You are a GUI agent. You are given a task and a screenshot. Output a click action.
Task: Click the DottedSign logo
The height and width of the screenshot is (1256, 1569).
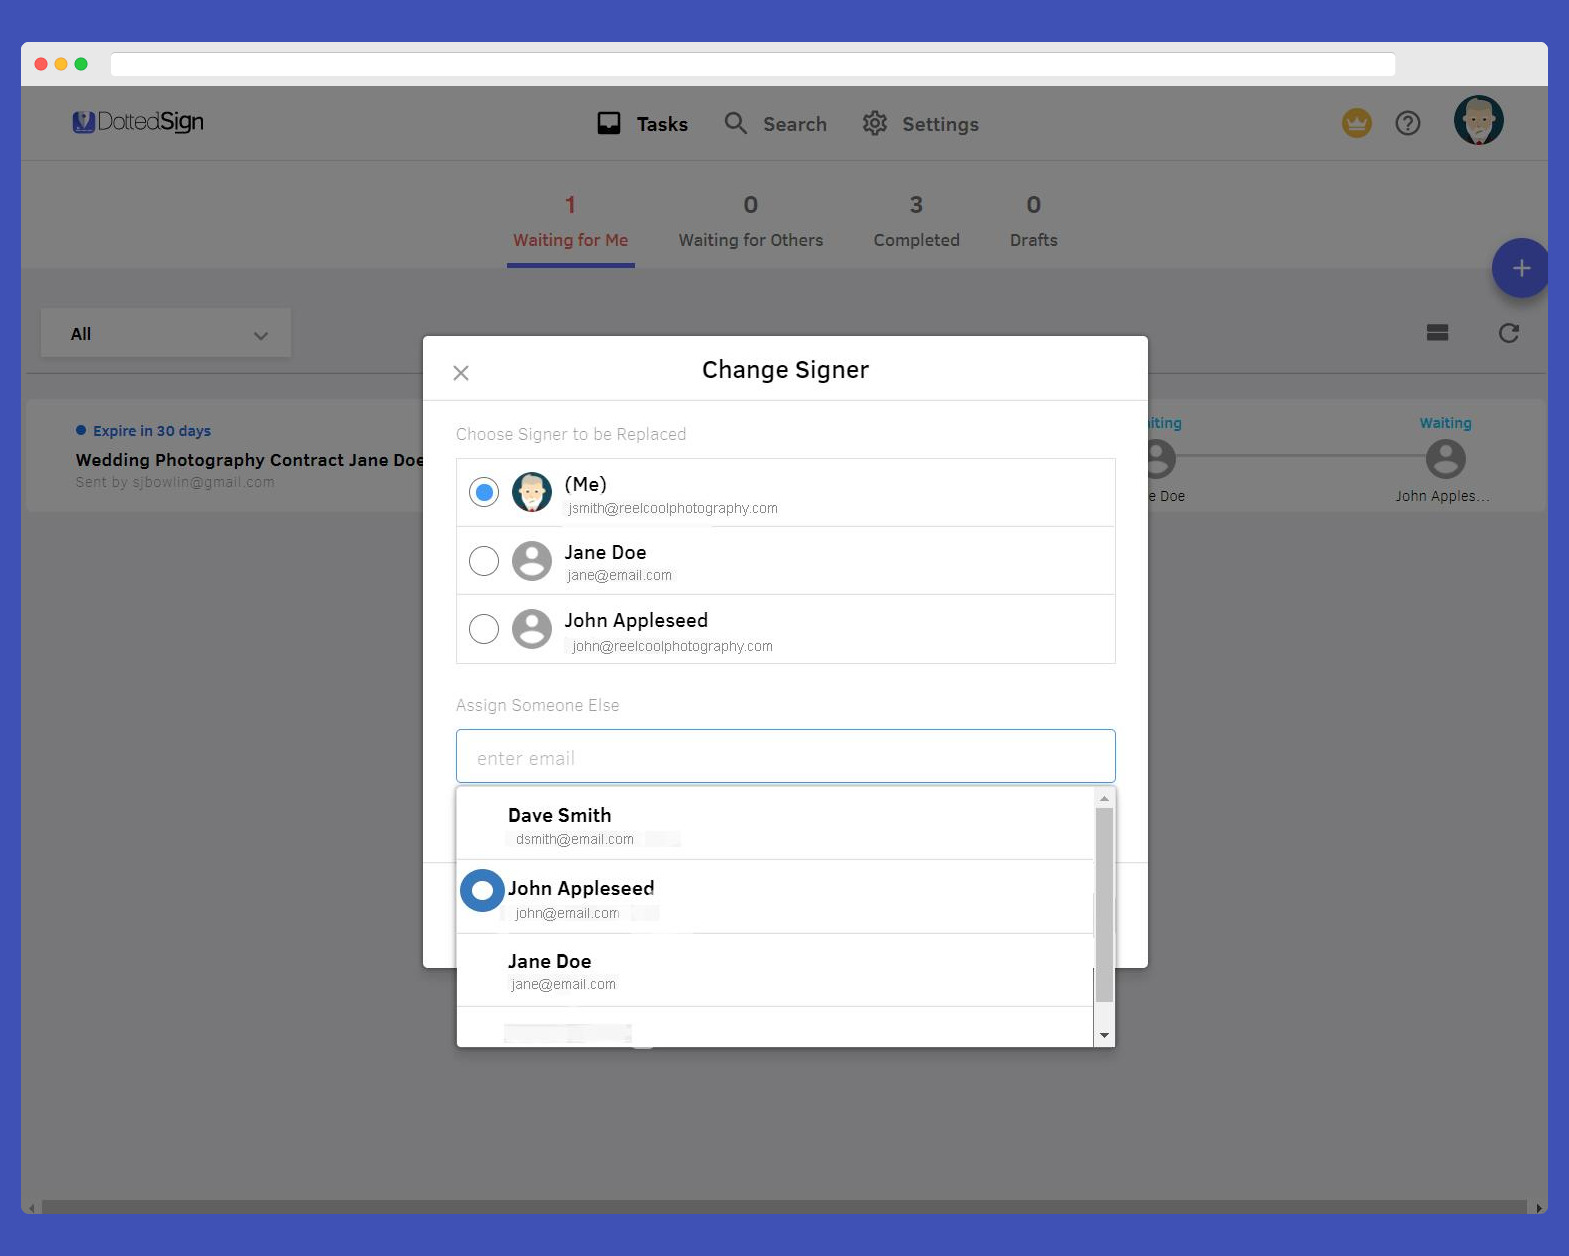coord(139,122)
